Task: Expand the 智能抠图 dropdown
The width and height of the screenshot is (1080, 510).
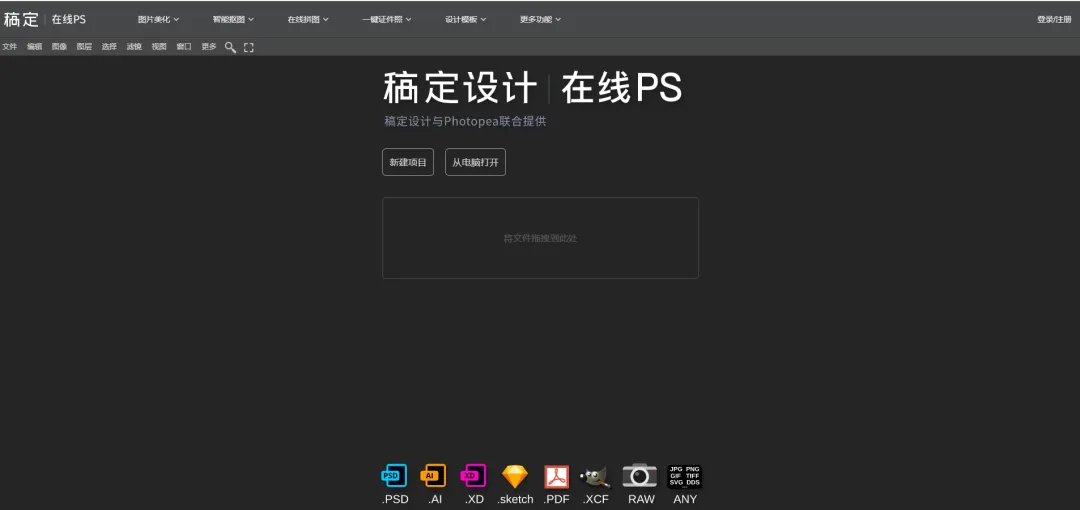Action: [233, 19]
